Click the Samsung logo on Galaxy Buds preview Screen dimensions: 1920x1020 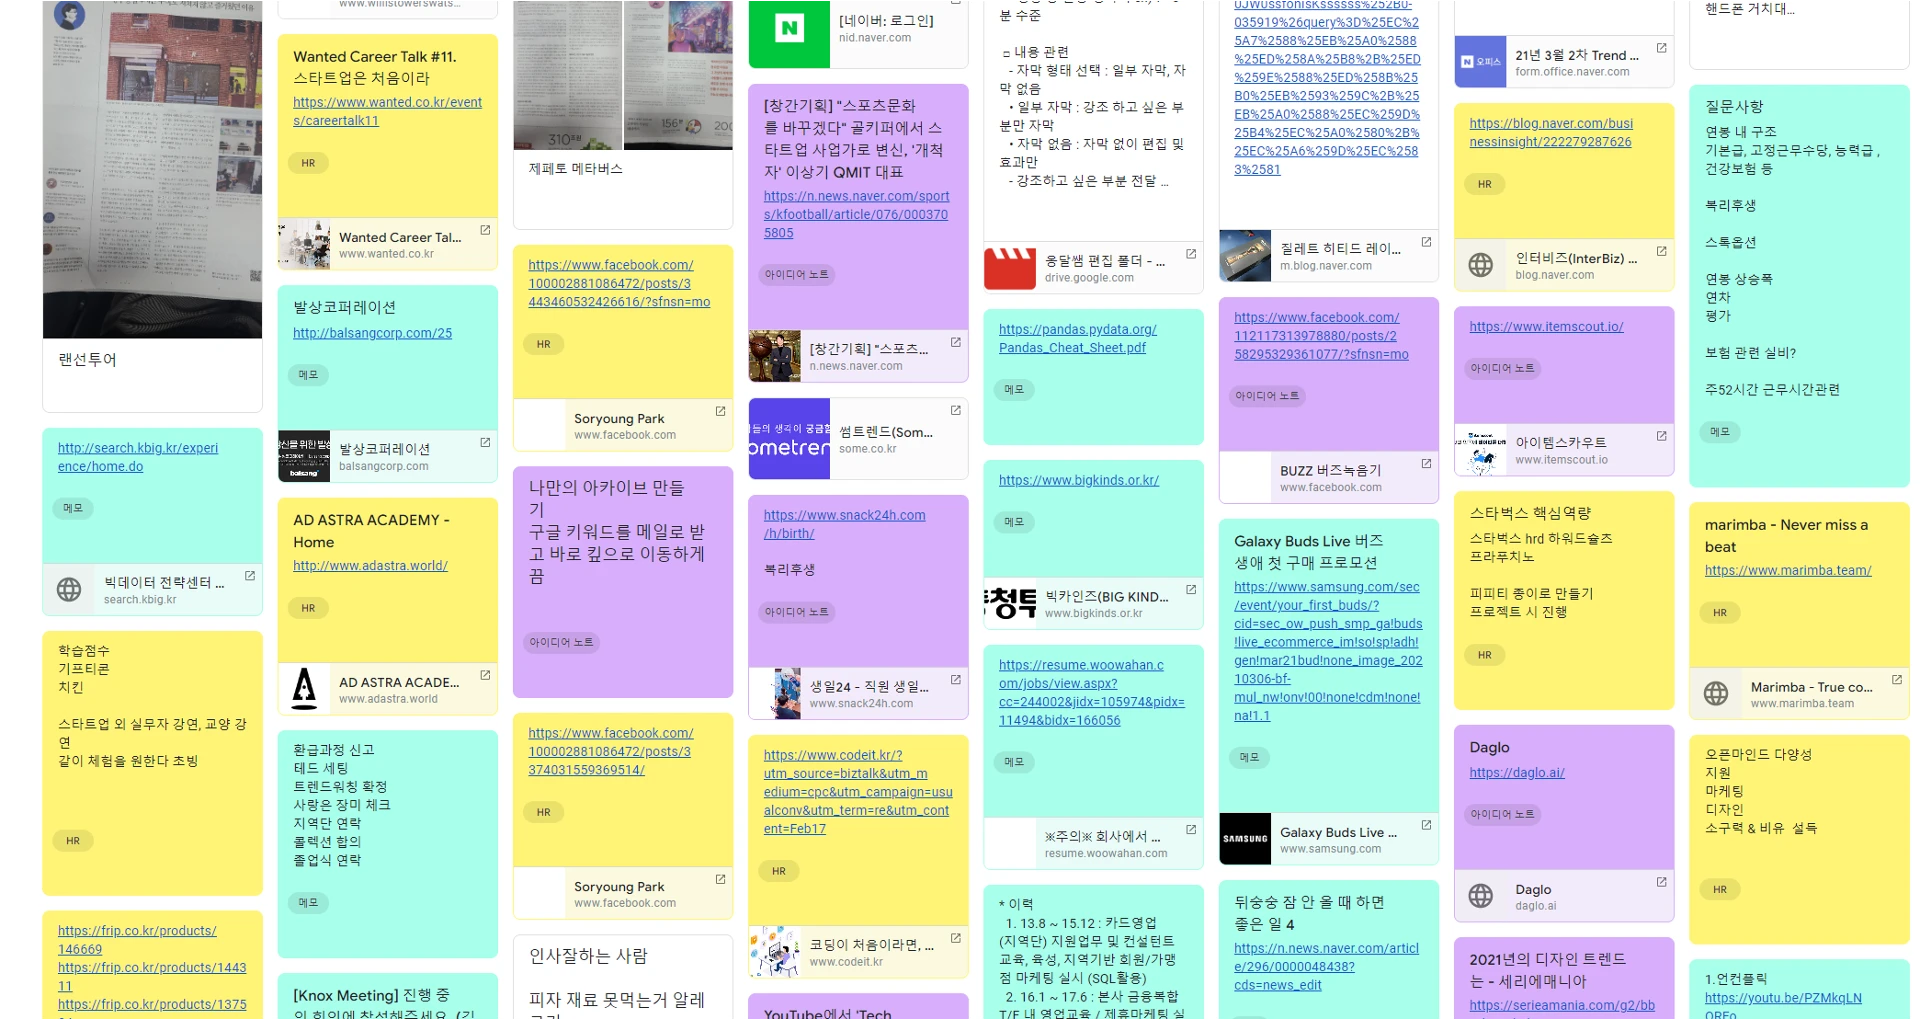pyautogui.click(x=1245, y=839)
